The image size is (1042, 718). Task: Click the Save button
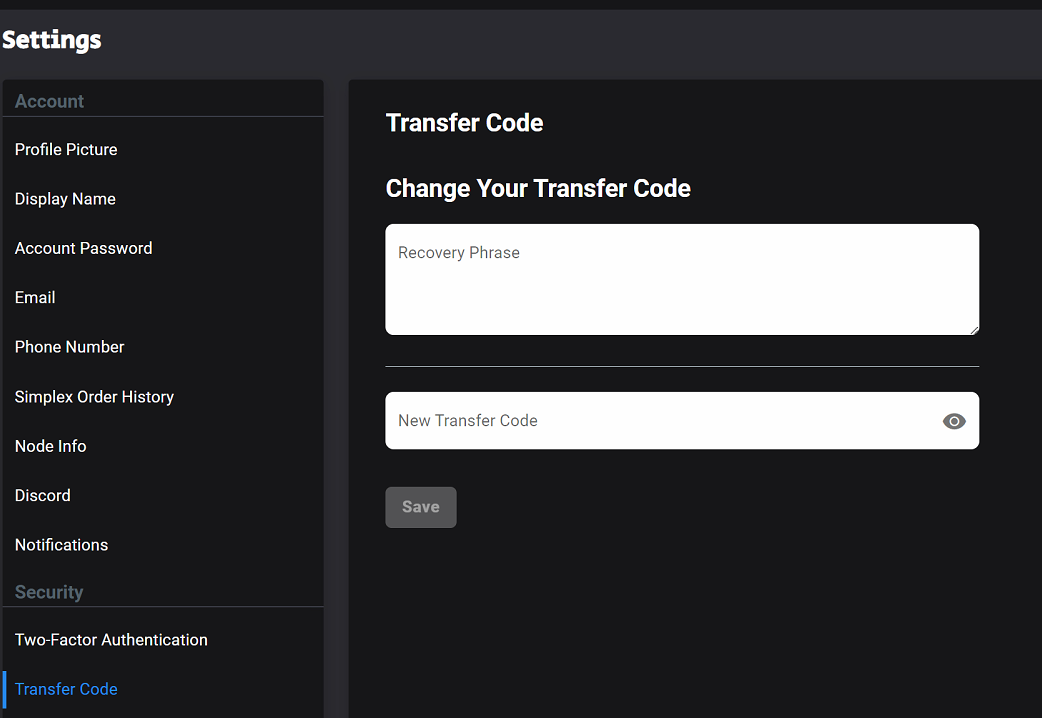421,507
